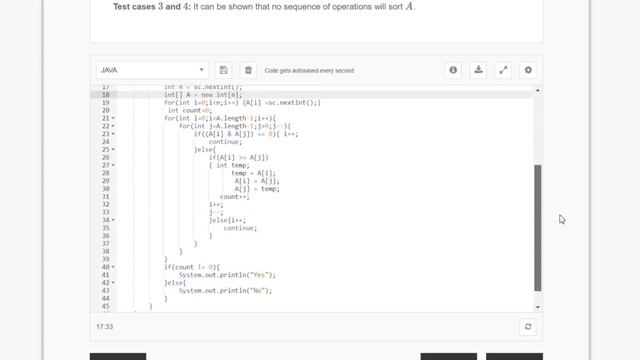Collapse the fold arrow at line 42
This screenshot has width=640, height=360.
113,283
